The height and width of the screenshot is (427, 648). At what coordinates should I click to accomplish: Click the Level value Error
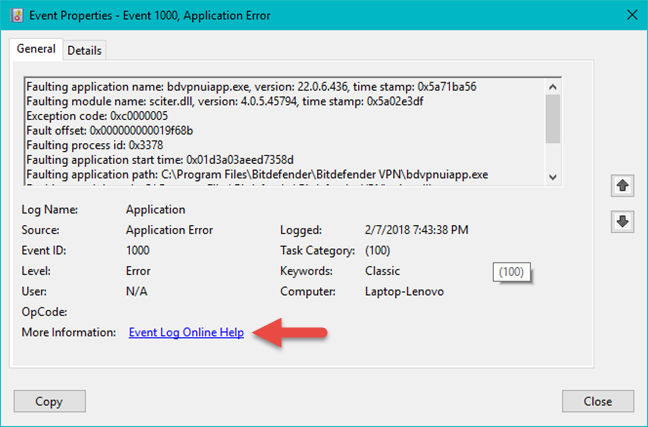(x=138, y=271)
